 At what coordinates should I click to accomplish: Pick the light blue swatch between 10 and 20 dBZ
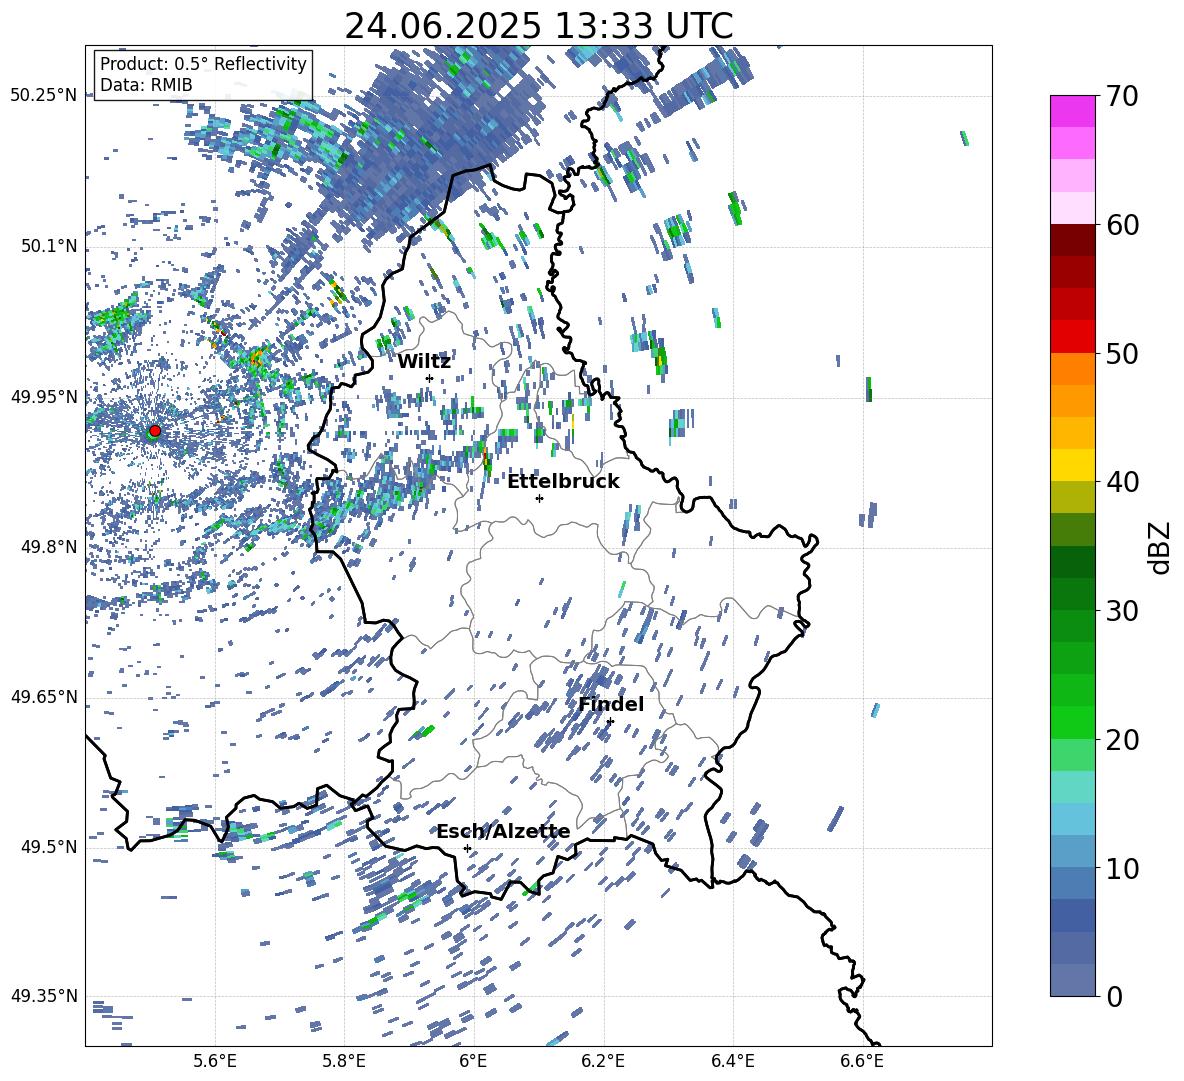[x=1073, y=819]
